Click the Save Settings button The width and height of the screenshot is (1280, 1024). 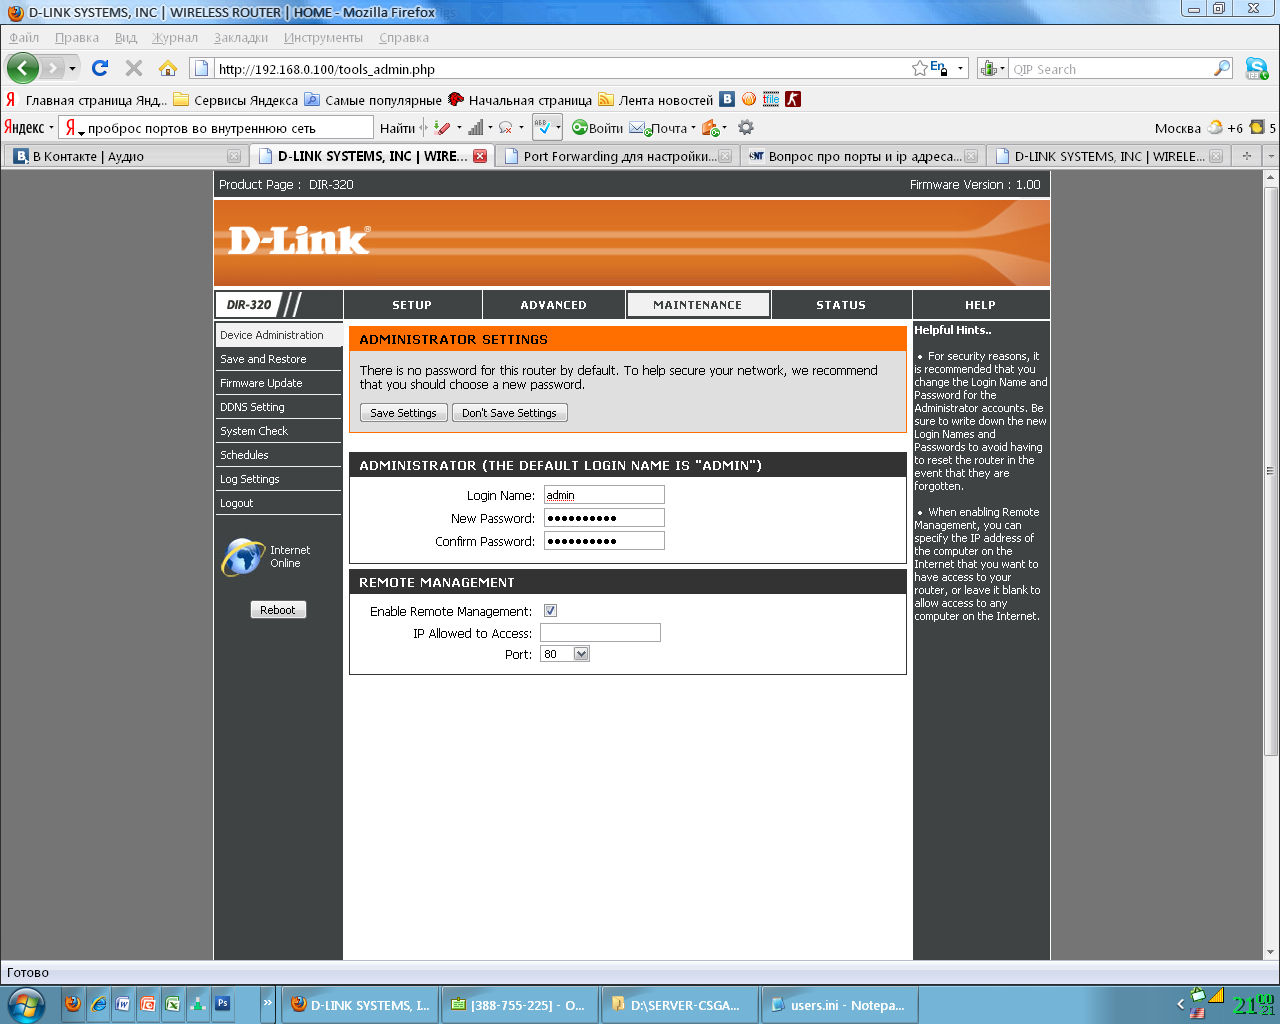coord(403,413)
